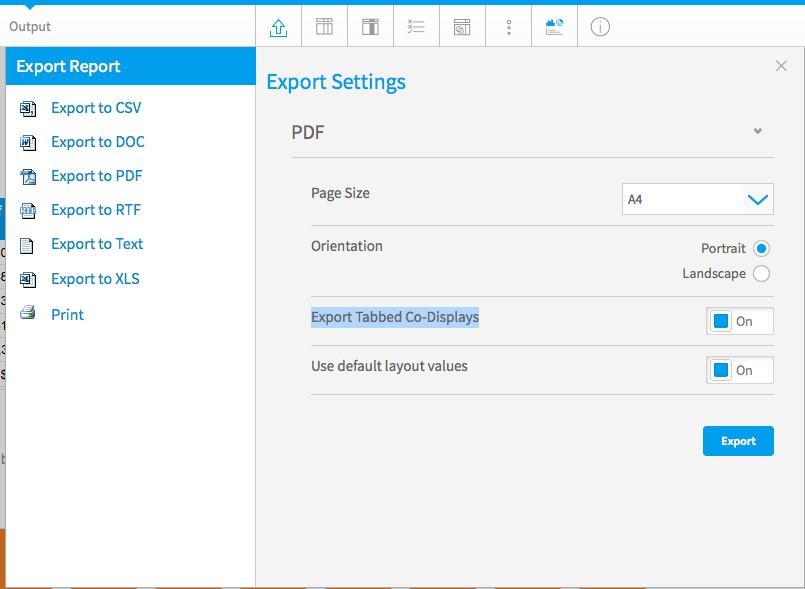
Task: Select Export to PDF option
Action: coord(97,176)
